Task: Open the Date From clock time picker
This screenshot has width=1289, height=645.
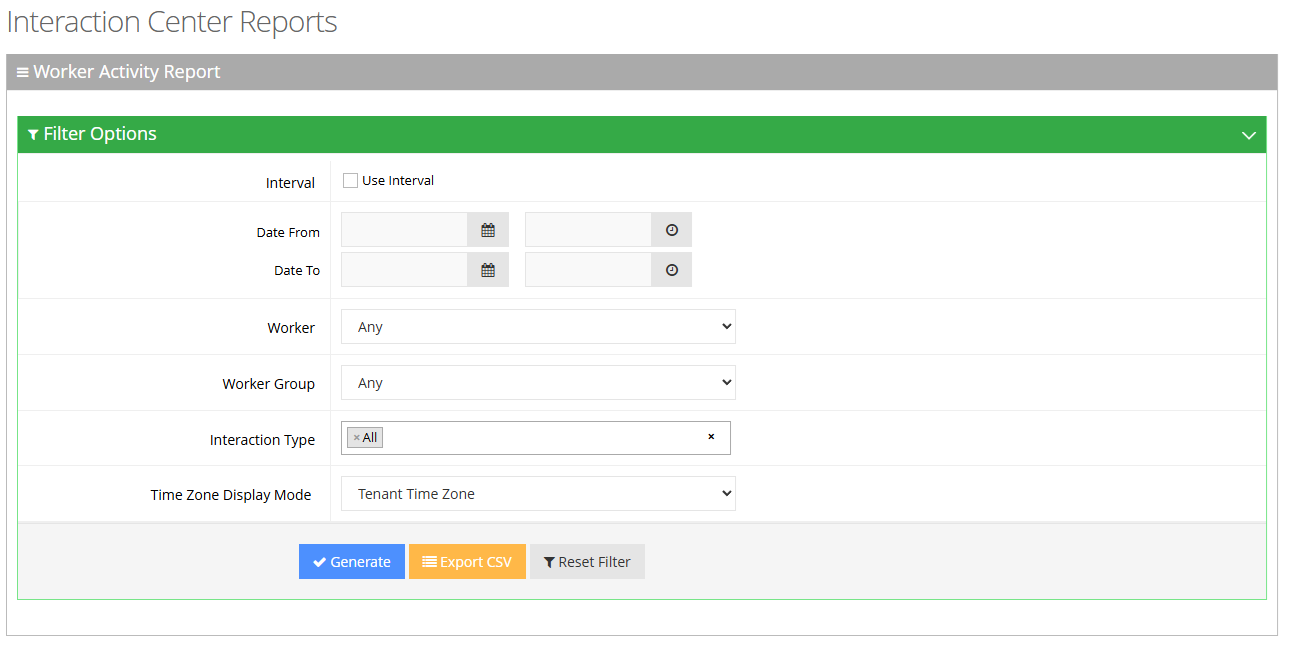Action: pyautogui.click(x=671, y=230)
